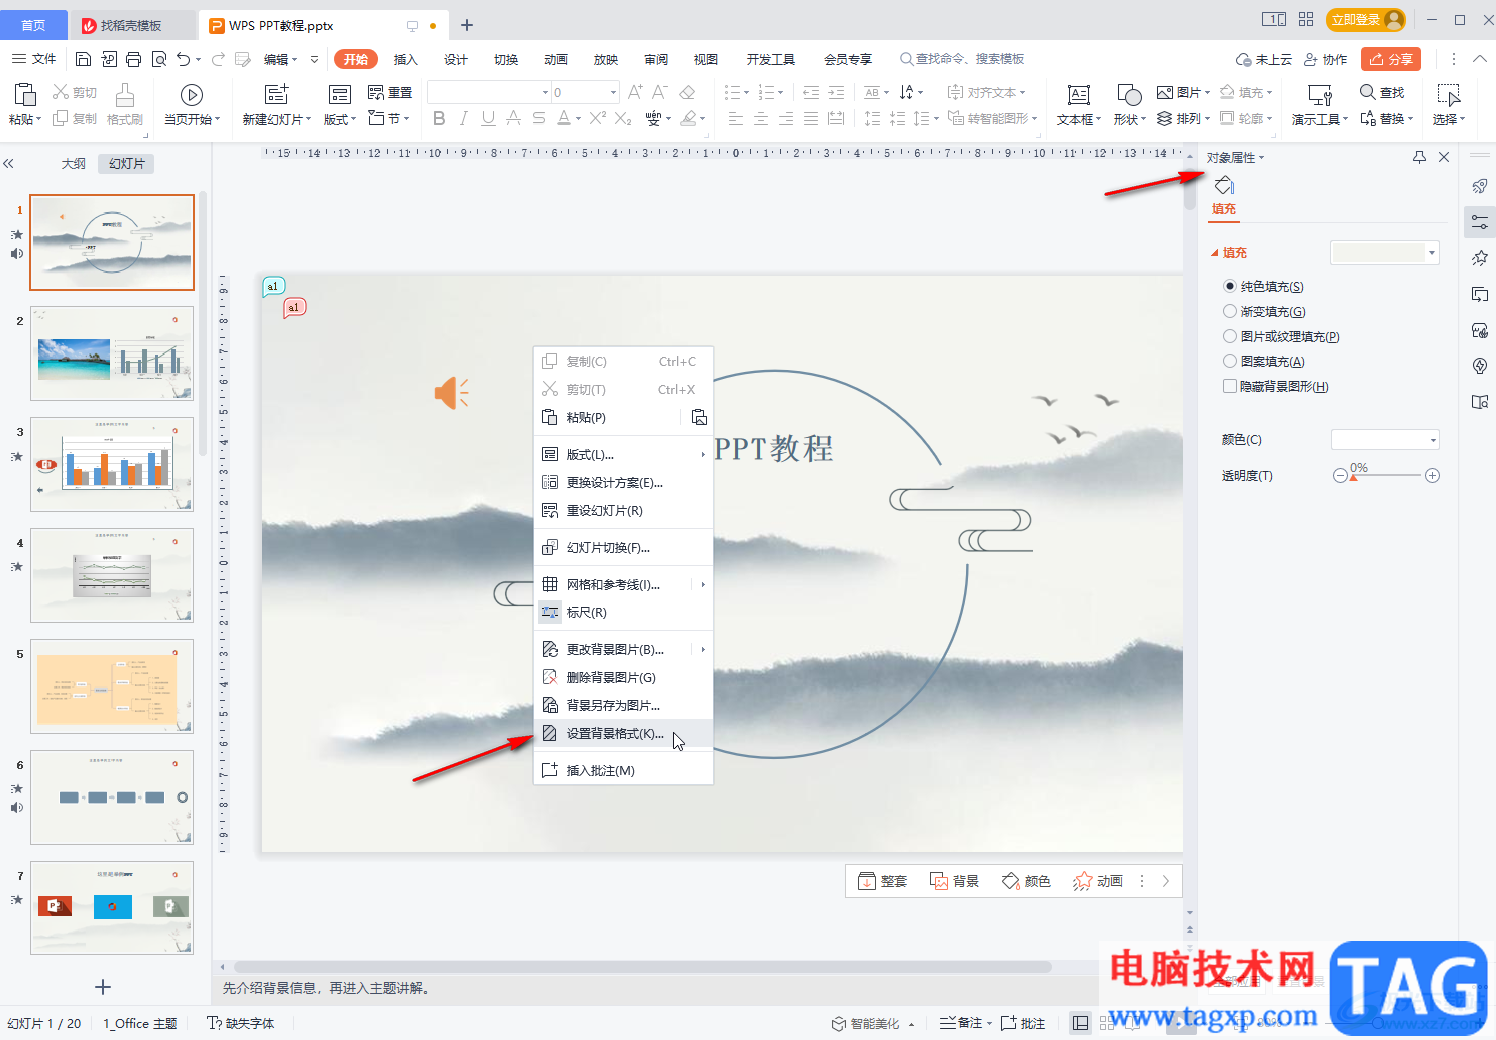Open the font size combo box
Viewport: 1496px width, 1040px height.
[x=585, y=92]
